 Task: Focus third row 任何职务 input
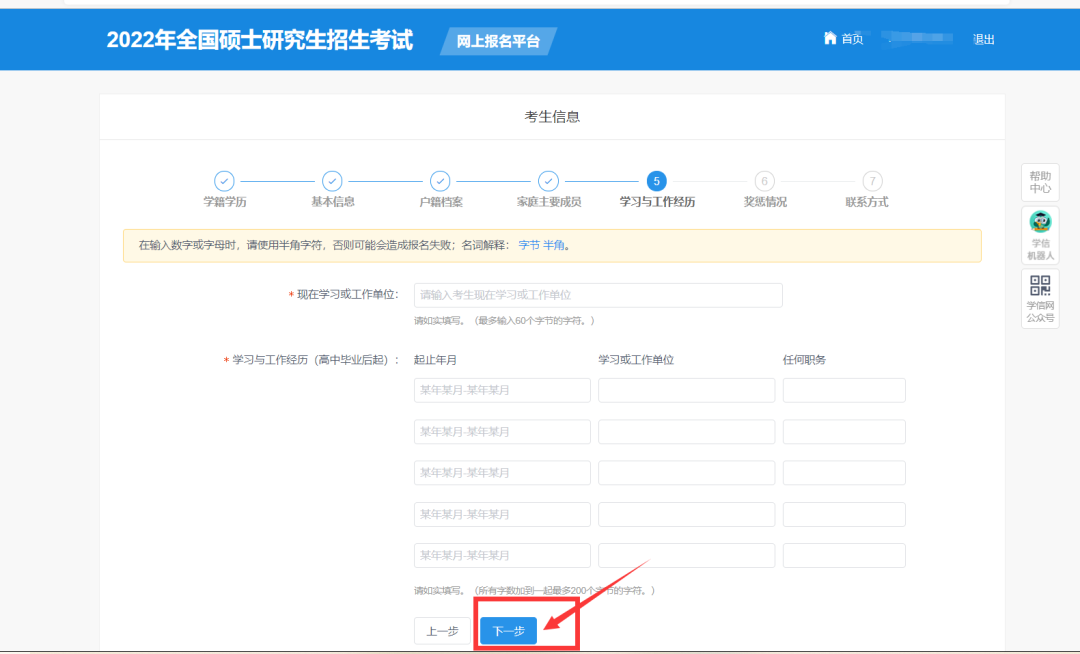[844, 473]
